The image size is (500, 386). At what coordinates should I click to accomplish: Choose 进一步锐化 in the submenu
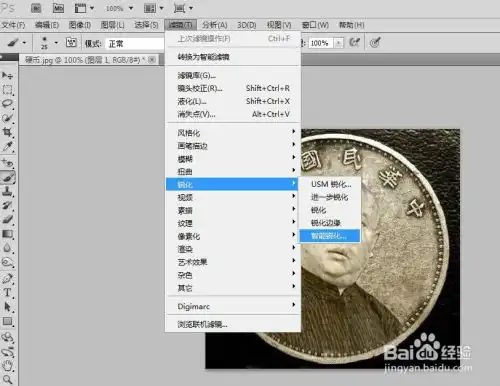pyautogui.click(x=330, y=197)
